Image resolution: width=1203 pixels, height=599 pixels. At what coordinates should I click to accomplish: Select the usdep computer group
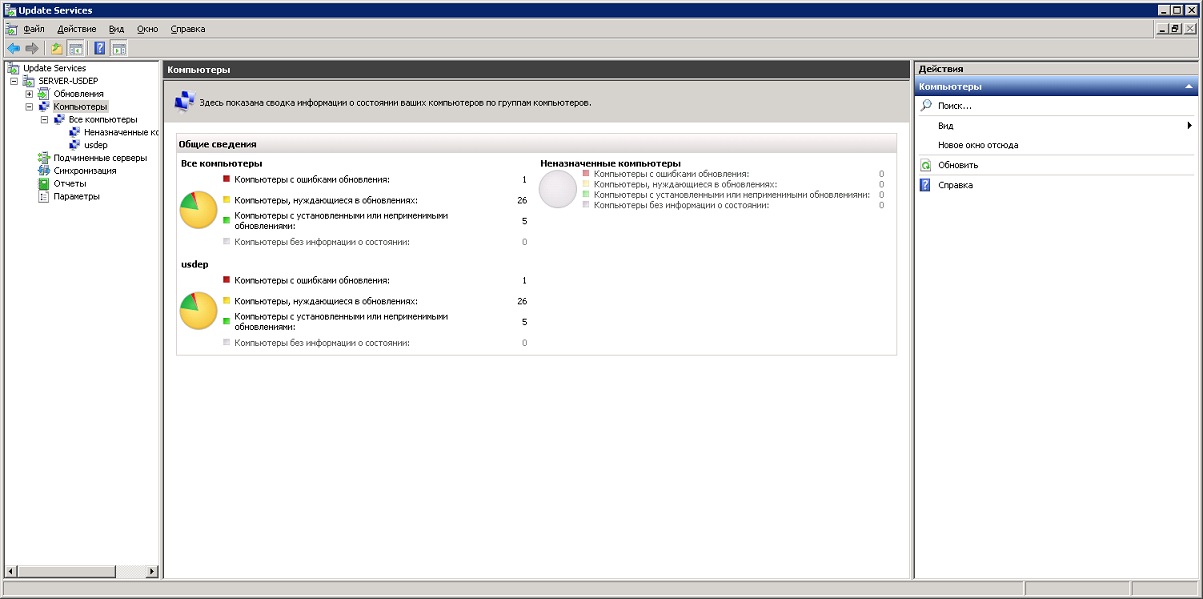point(96,145)
